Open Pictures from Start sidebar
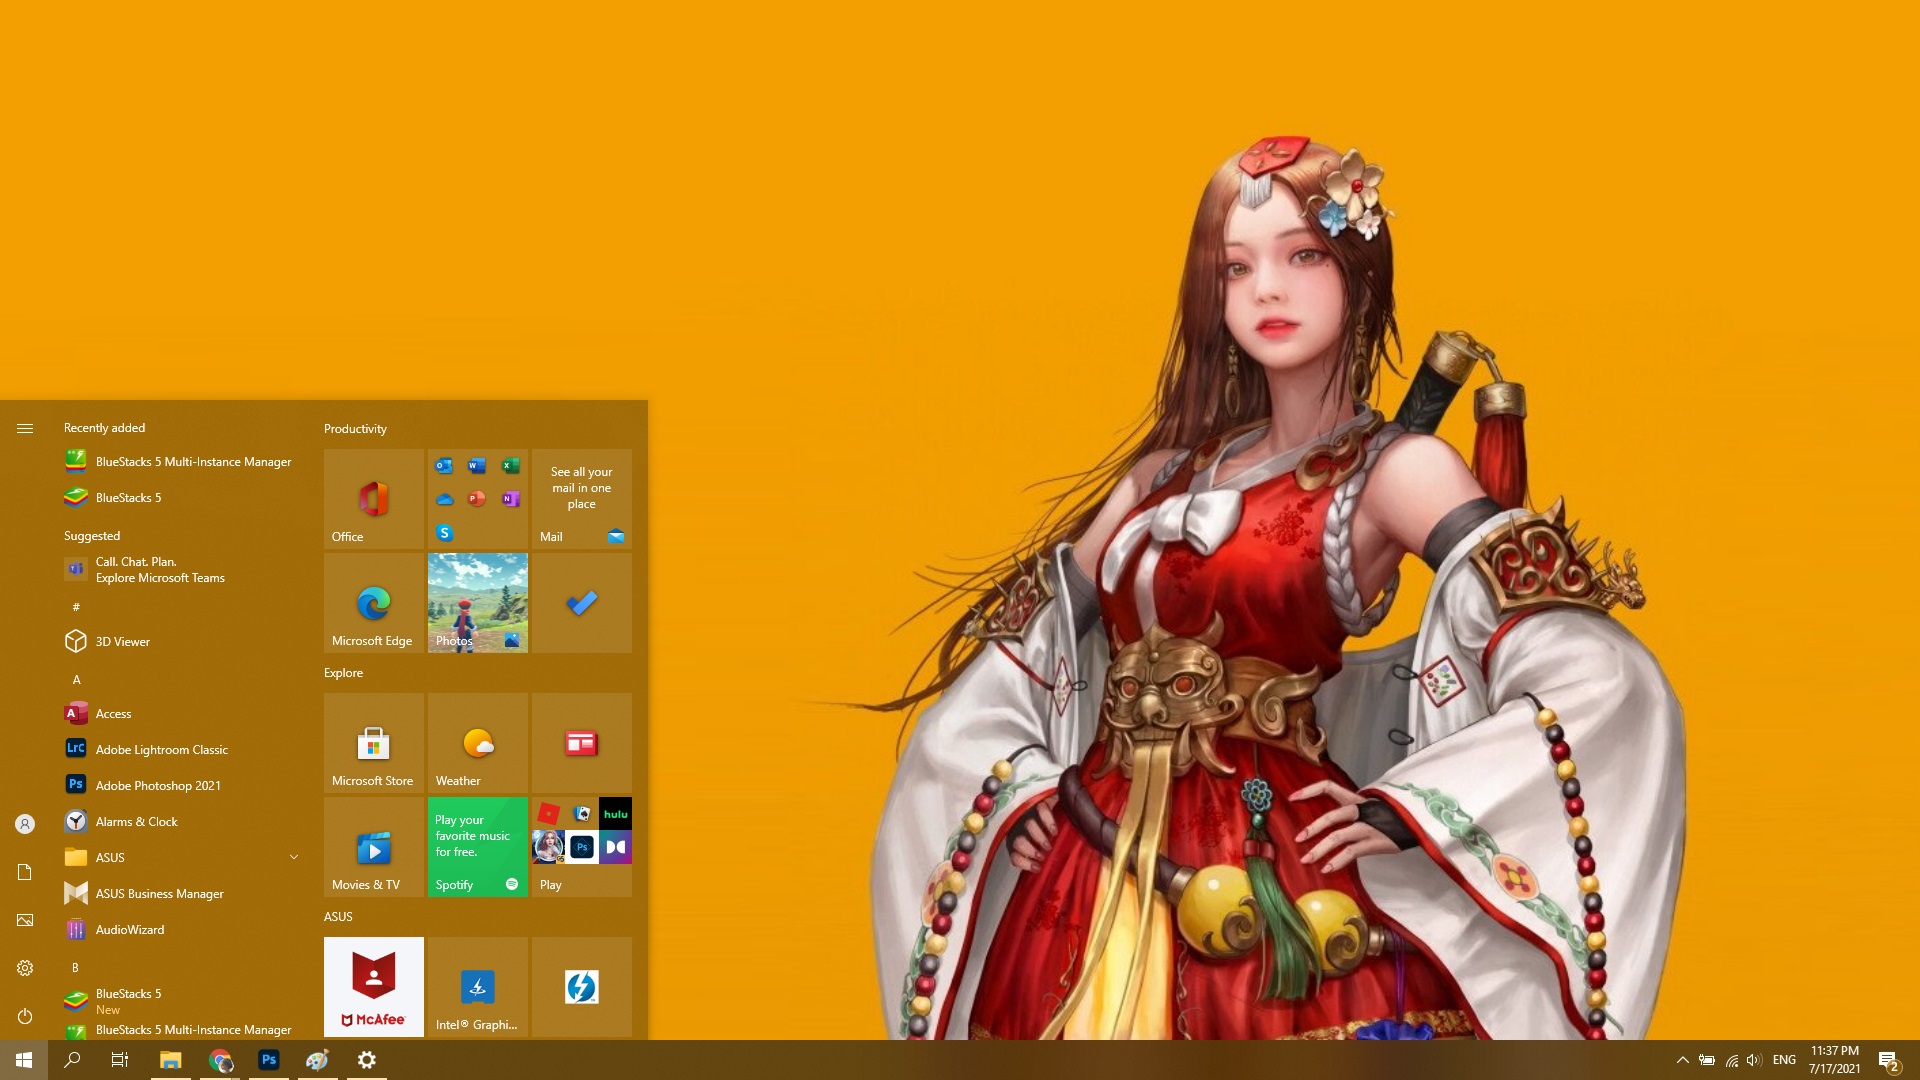The image size is (1920, 1080). point(25,920)
